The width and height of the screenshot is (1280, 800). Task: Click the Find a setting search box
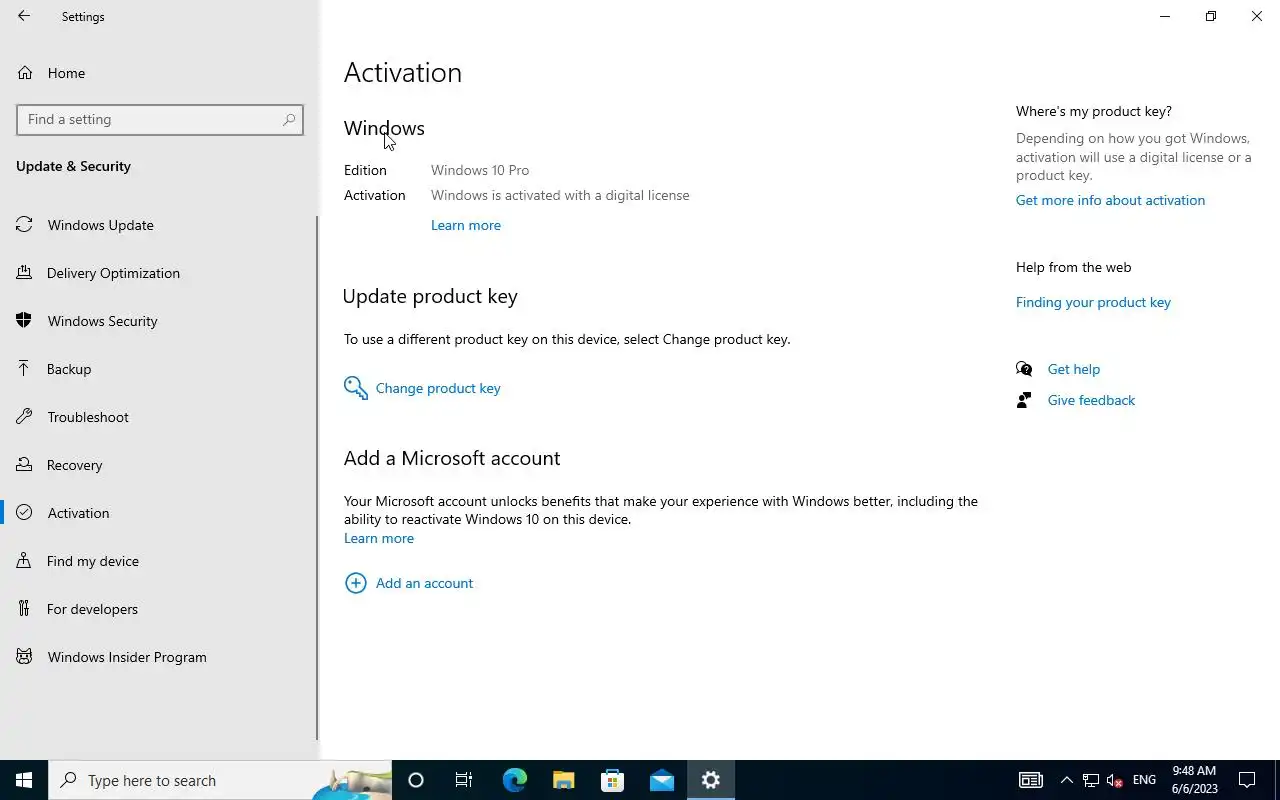[160, 119]
